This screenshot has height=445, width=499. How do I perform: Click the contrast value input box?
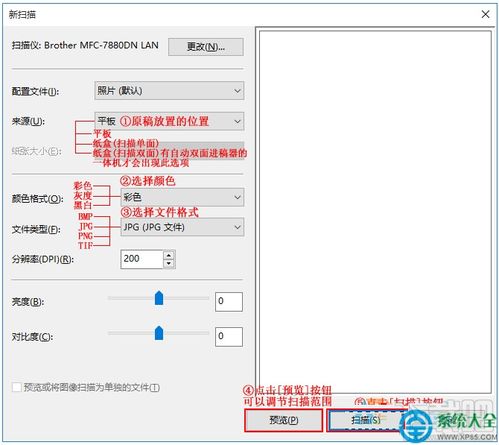(229, 336)
